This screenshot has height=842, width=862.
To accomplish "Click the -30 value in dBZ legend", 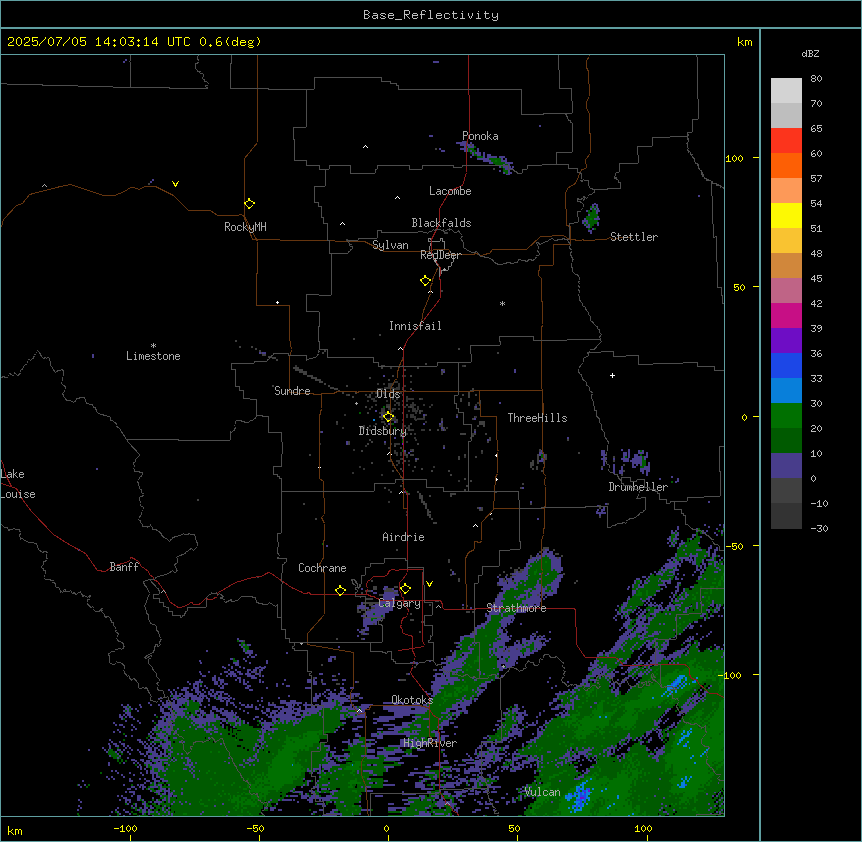I will point(819,528).
